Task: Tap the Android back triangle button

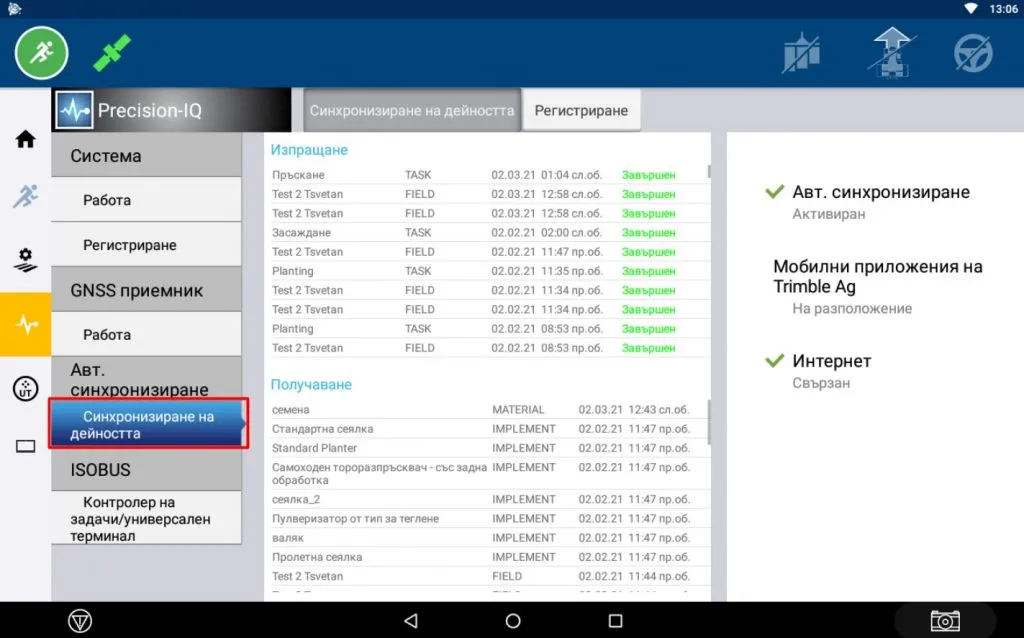Action: (411, 620)
